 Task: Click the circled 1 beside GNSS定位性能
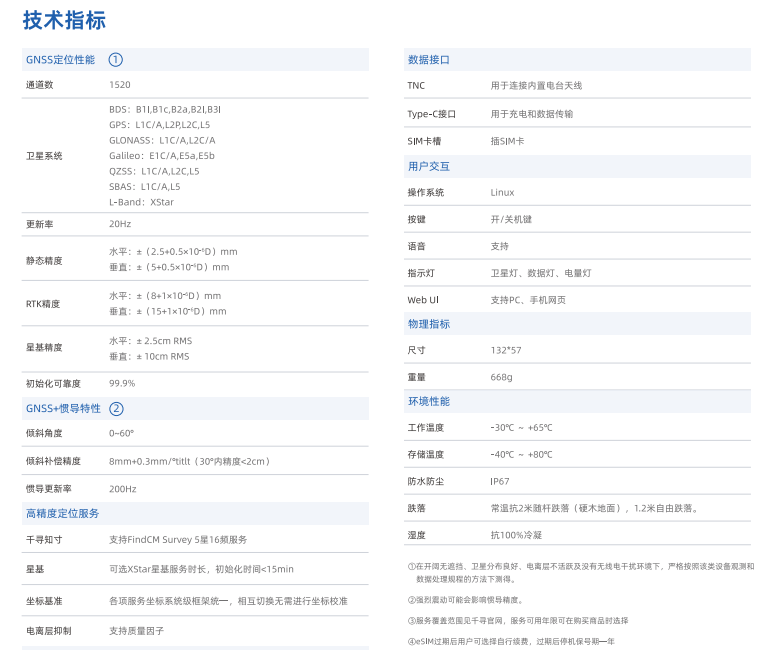116,60
